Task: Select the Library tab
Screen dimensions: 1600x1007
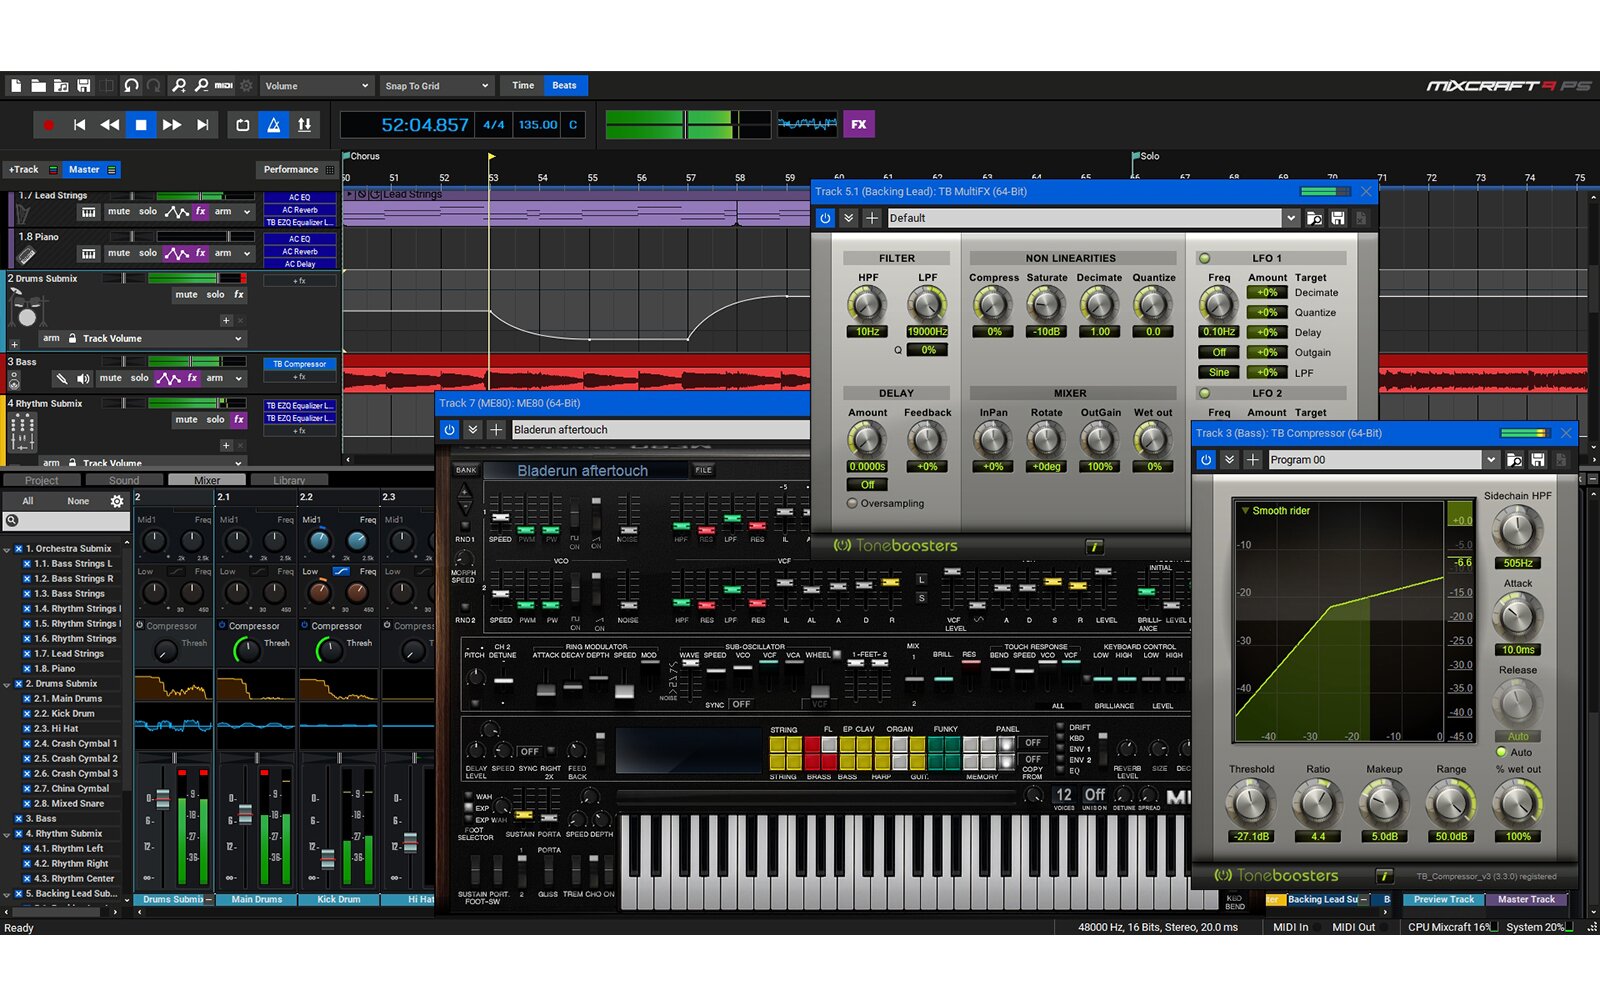Action: 289,480
